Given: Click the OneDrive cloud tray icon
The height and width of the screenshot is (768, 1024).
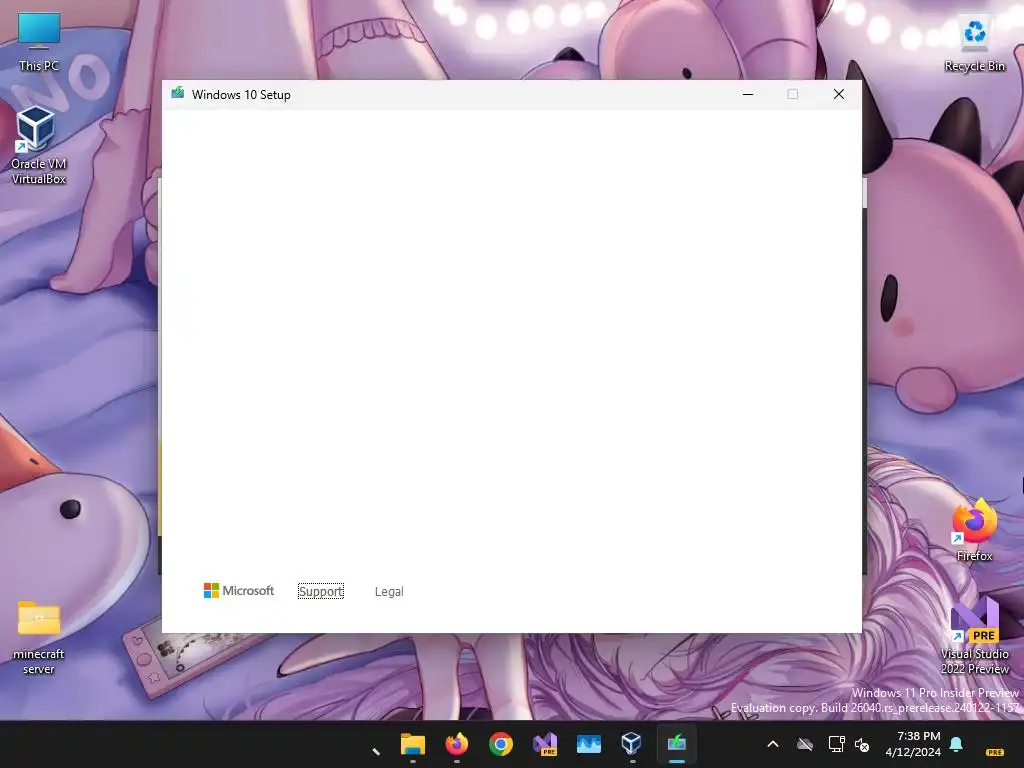Looking at the screenshot, I should (805, 744).
